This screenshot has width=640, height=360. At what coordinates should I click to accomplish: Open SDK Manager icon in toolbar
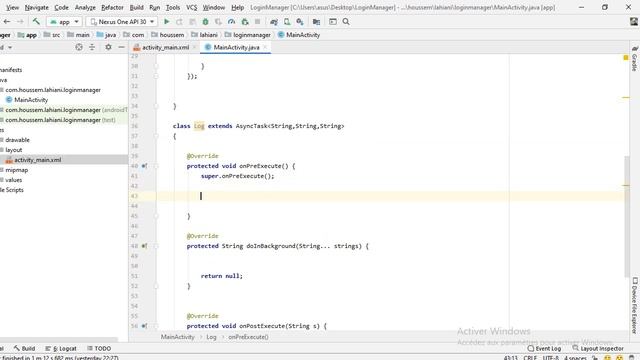[x=300, y=22]
